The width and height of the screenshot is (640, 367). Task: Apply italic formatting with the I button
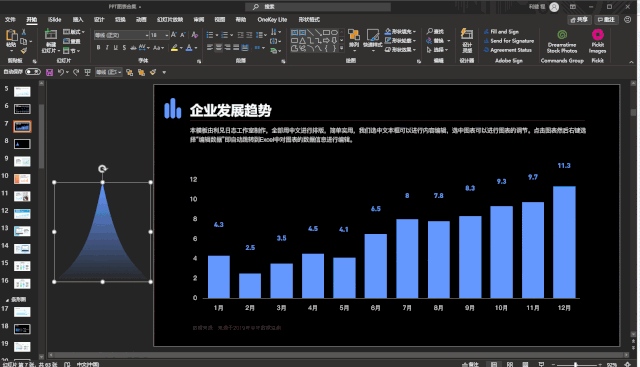click(x=107, y=48)
